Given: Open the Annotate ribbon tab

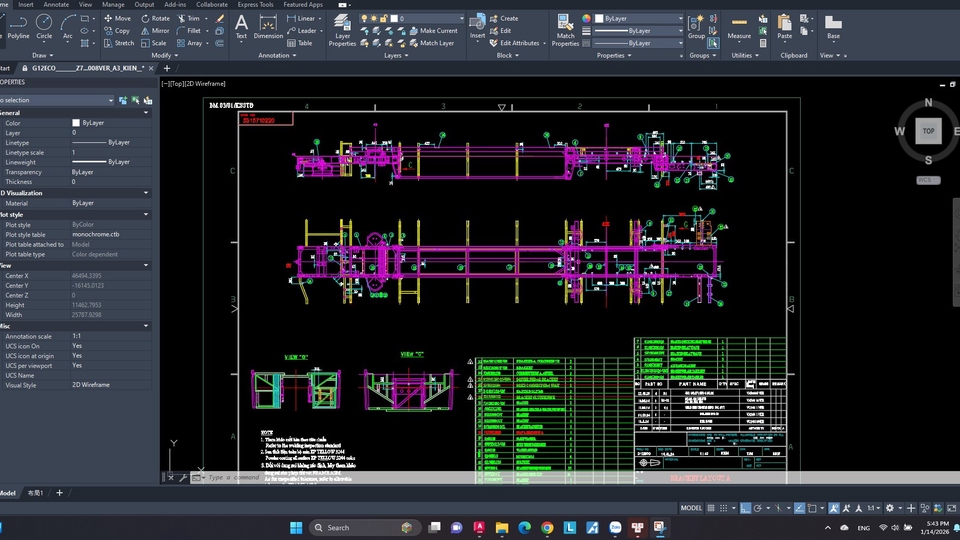Looking at the screenshot, I should pyautogui.click(x=56, y=5).
